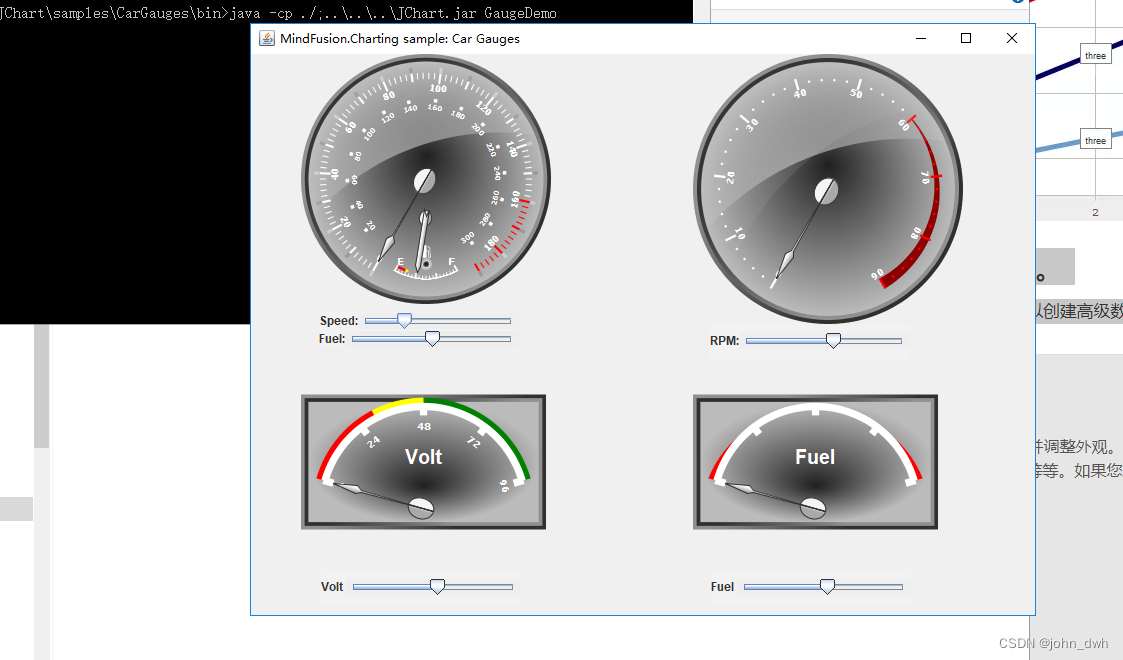Click the '48' marking on the Volt gauge
Screen dimensions: 1123x660
click(x=423, y=425)
